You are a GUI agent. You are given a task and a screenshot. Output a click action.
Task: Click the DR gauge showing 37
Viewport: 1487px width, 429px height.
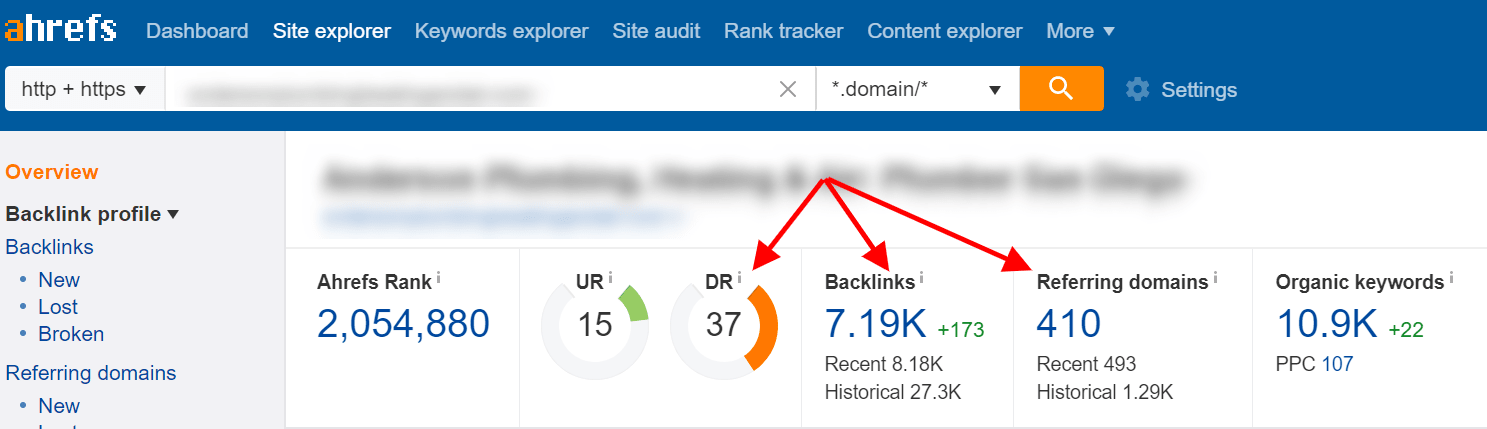click(723, 325)
